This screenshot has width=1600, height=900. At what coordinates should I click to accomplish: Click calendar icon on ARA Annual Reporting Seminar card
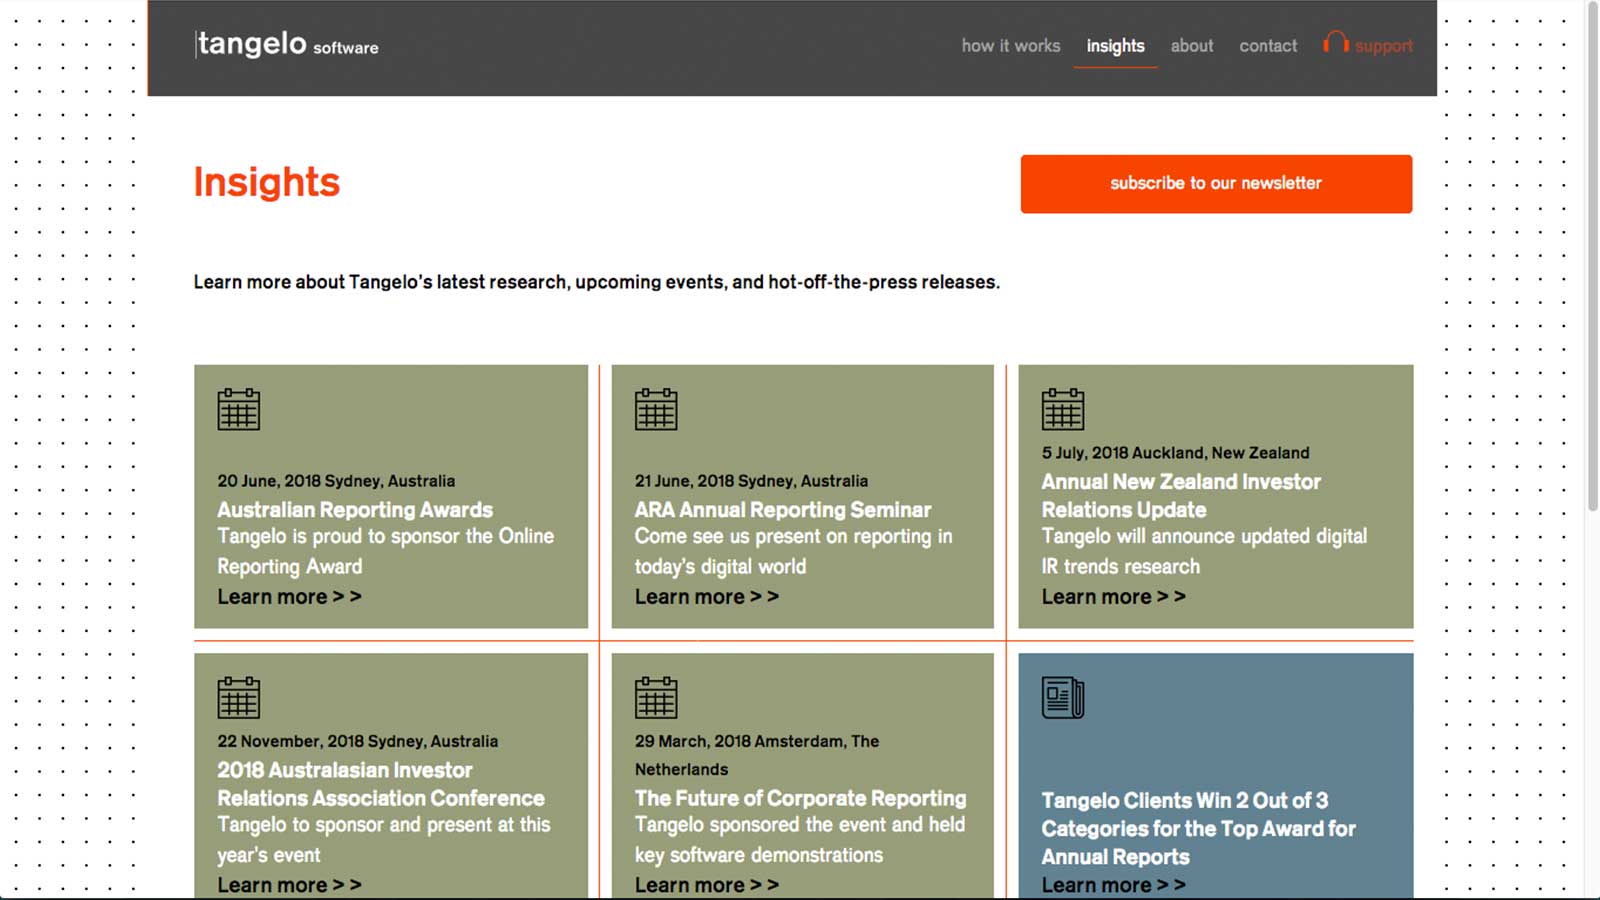[x=656, y=409]
